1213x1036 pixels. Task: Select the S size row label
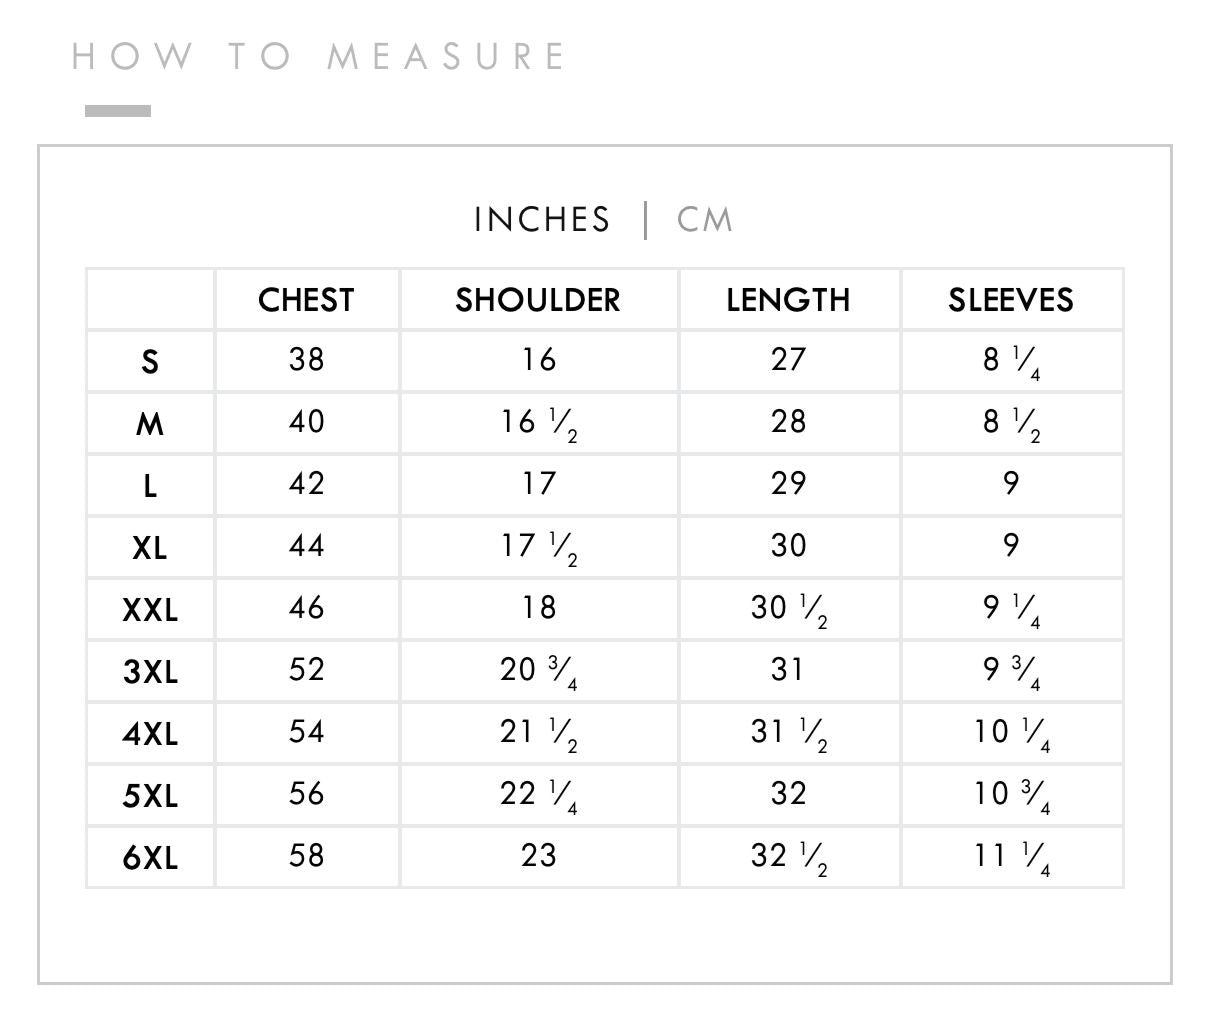pos(150,362)
